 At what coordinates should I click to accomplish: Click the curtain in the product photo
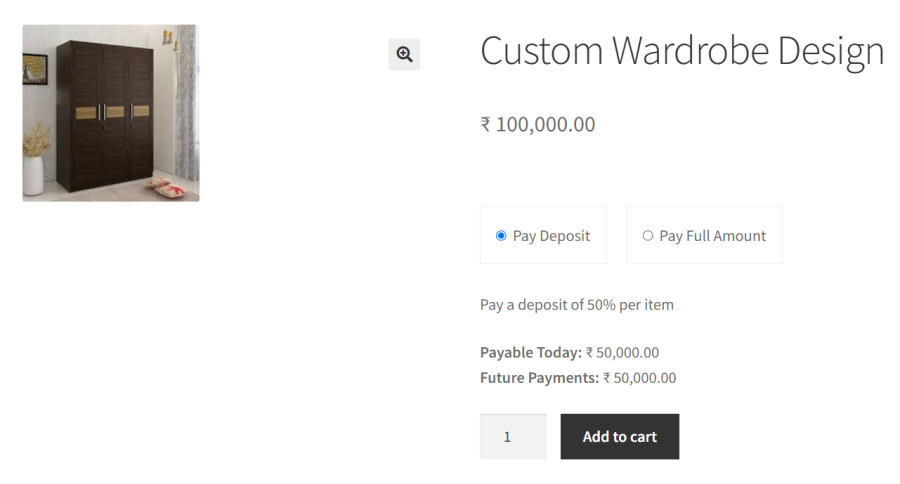[186, 110]
